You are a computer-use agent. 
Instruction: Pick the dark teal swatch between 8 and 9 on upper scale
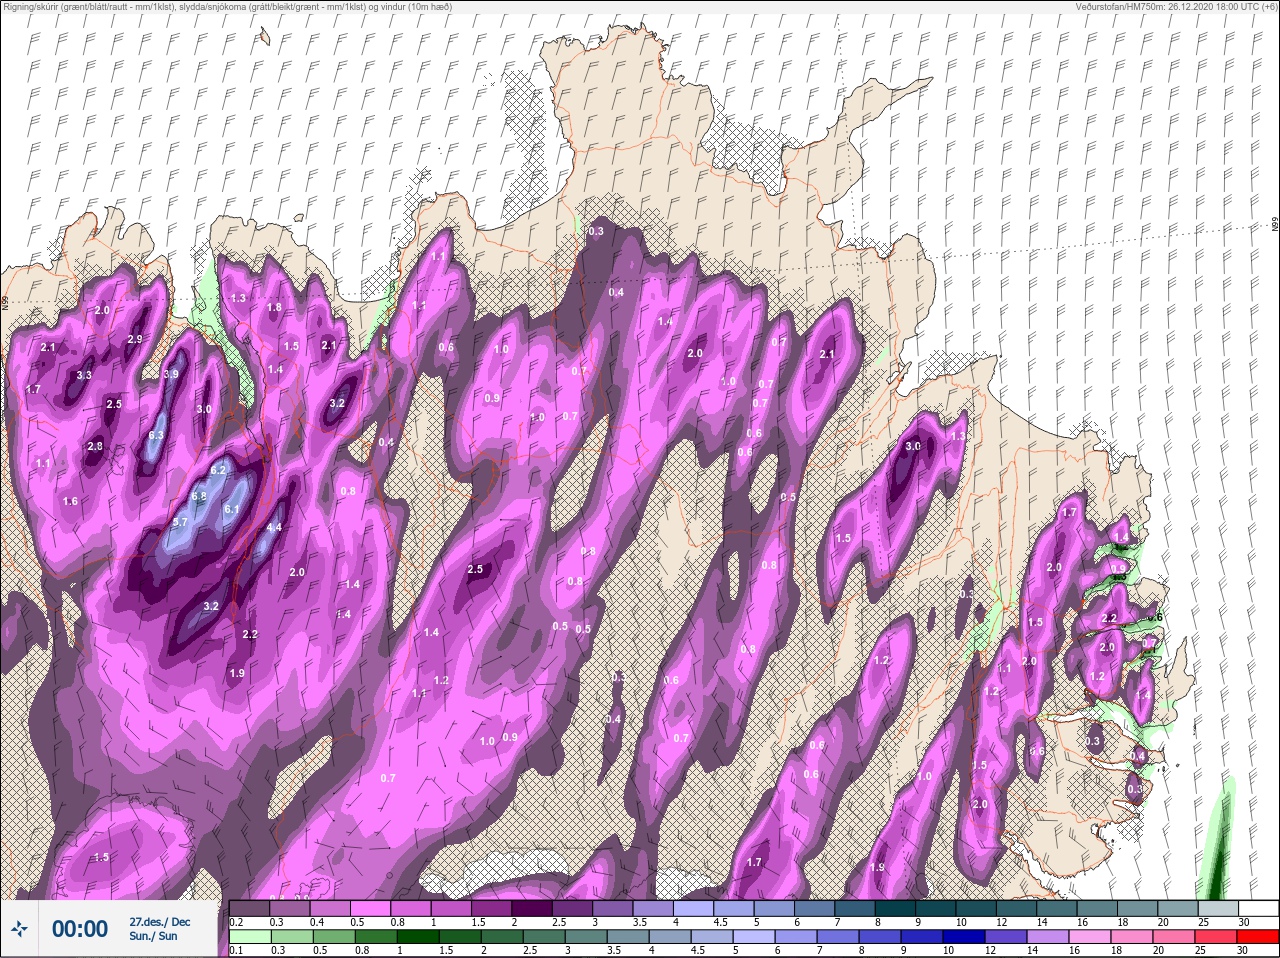coord(896,908)
